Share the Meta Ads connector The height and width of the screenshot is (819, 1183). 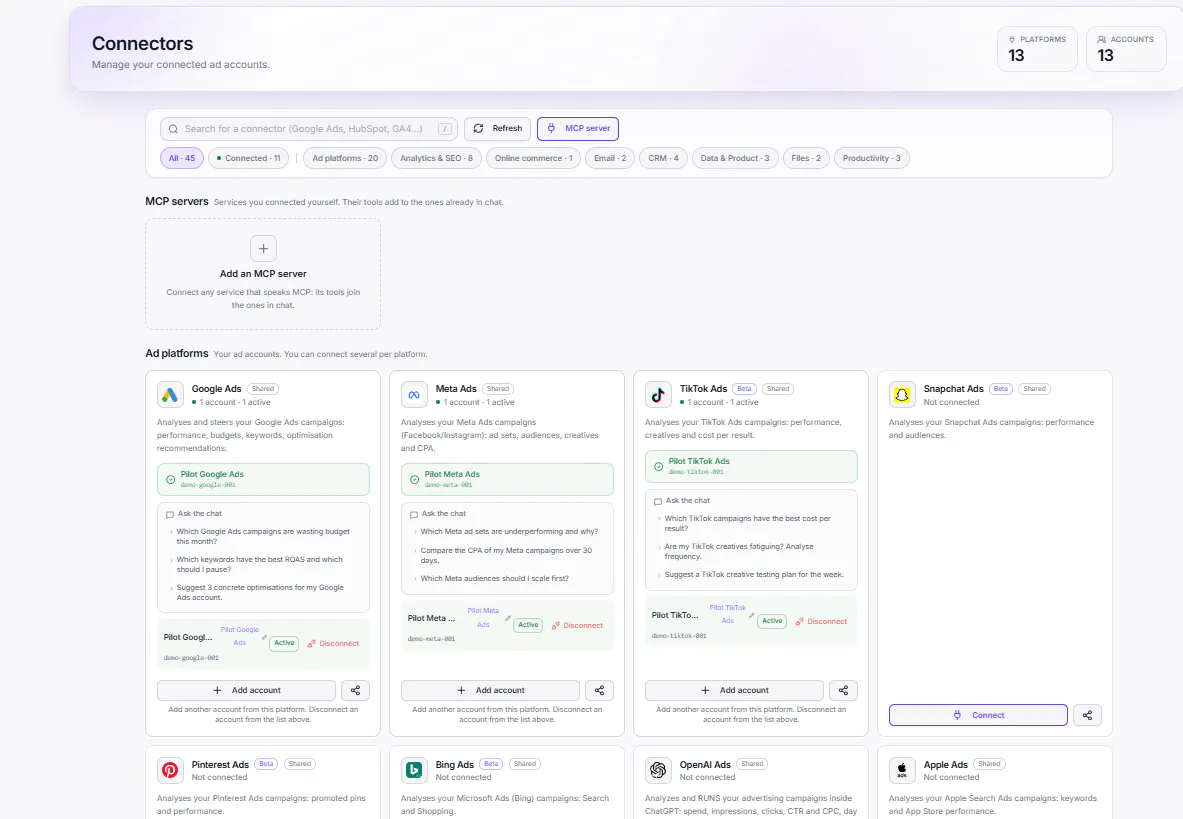point(599,690)
